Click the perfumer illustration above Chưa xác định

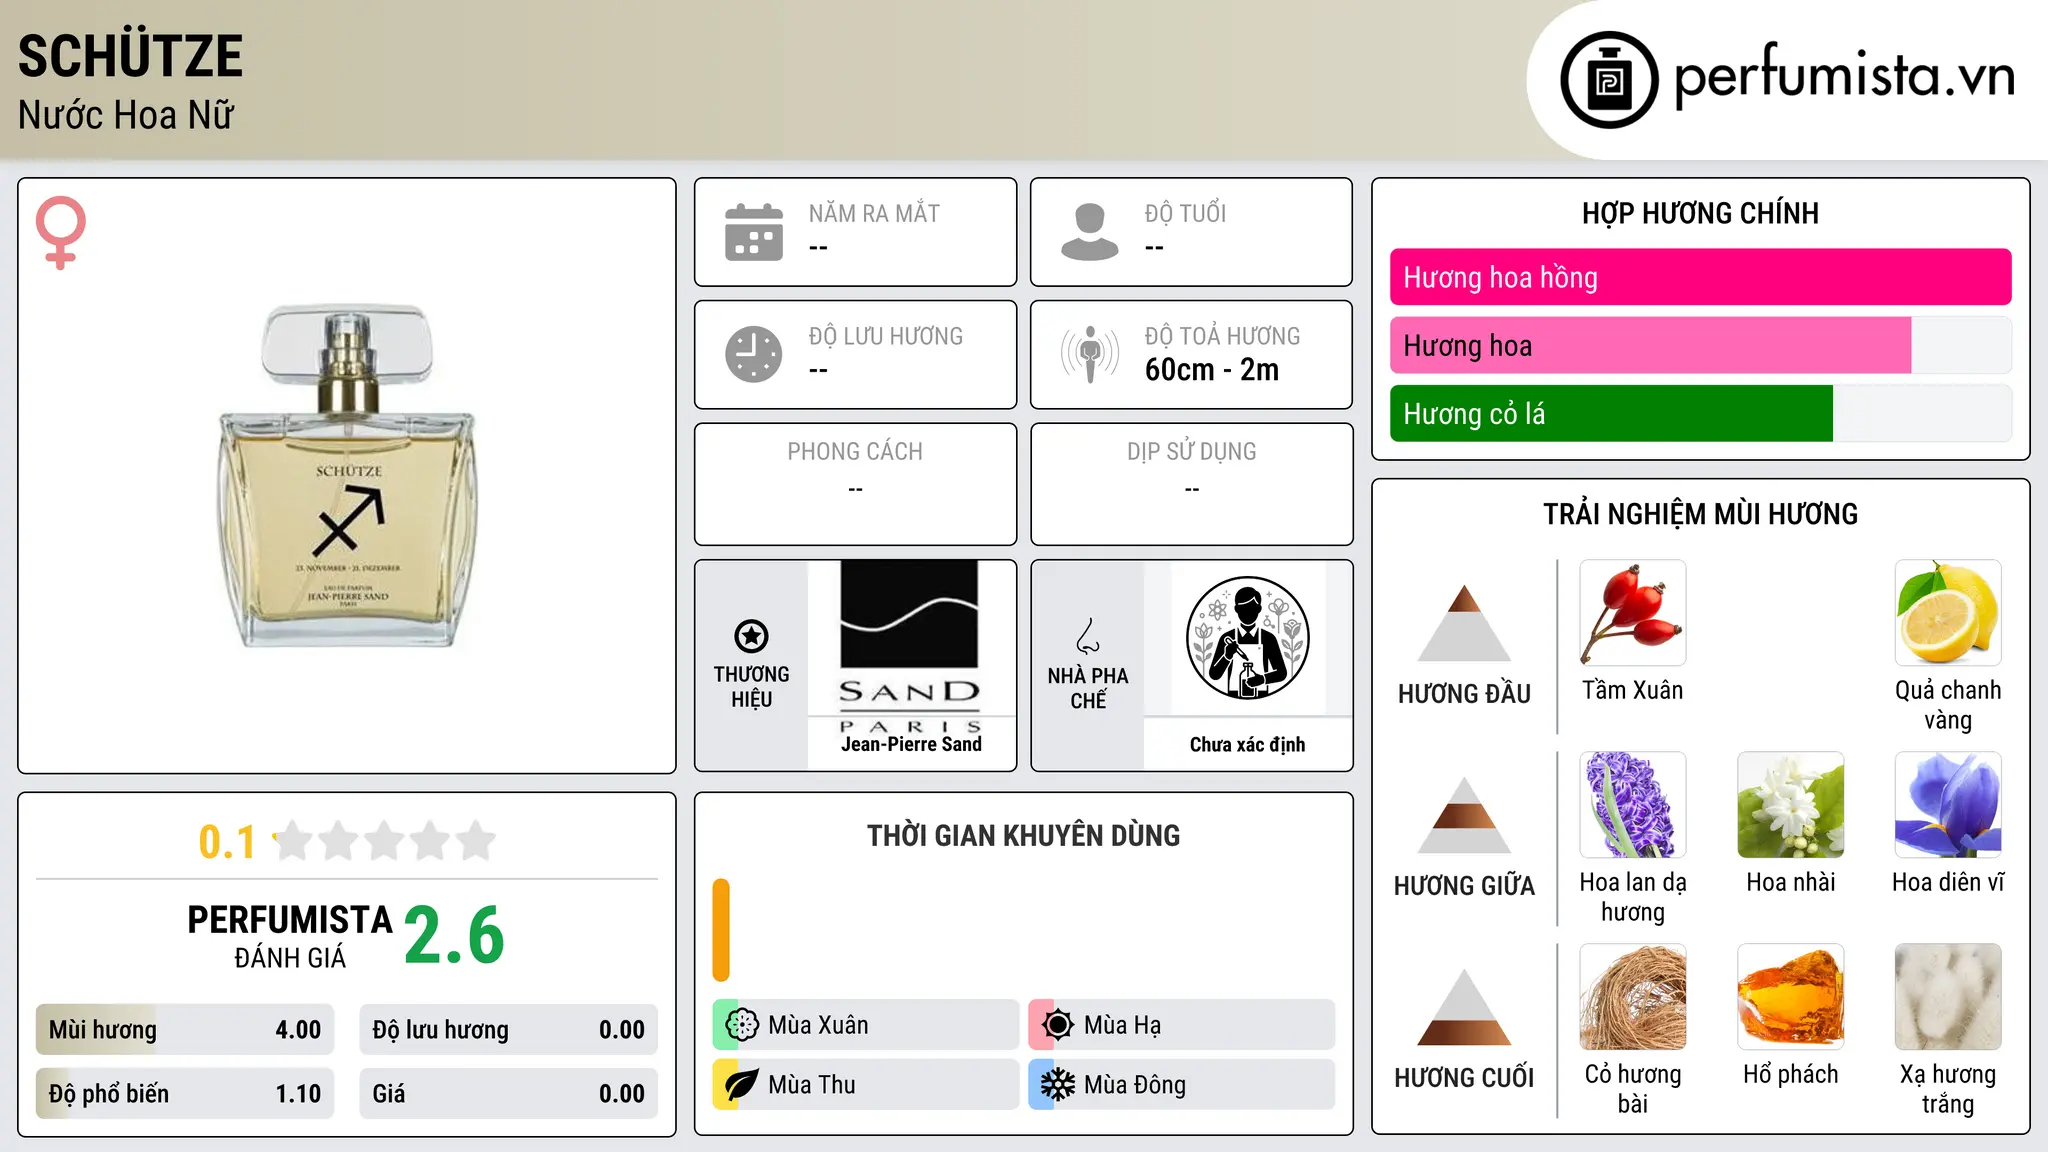pyautogui.click(x=1248, y=638)
